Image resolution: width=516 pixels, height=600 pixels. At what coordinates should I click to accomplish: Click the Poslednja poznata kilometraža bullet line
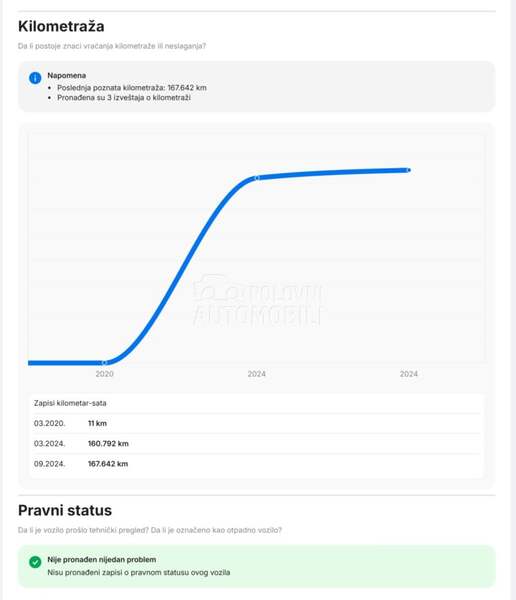pos(132,88)
